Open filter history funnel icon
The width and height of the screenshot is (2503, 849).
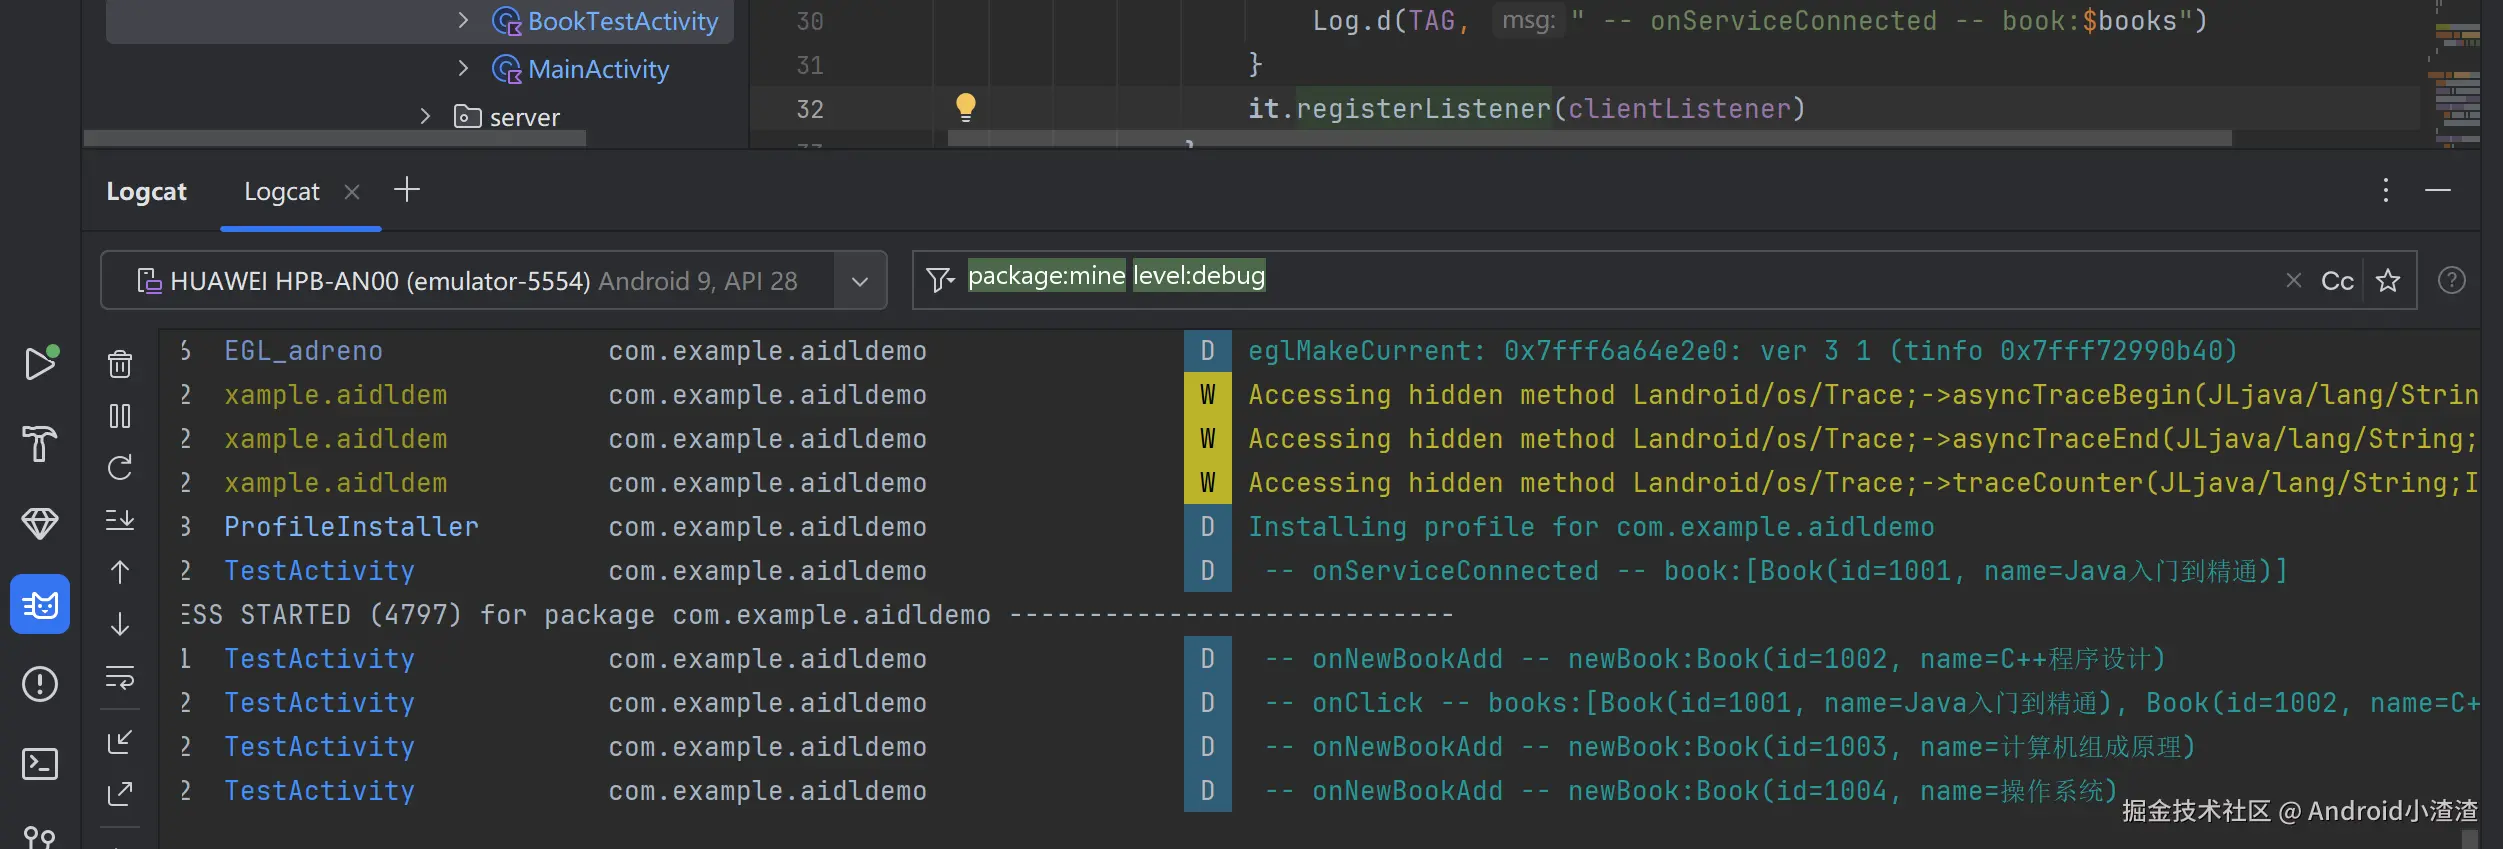pos(940,280)
